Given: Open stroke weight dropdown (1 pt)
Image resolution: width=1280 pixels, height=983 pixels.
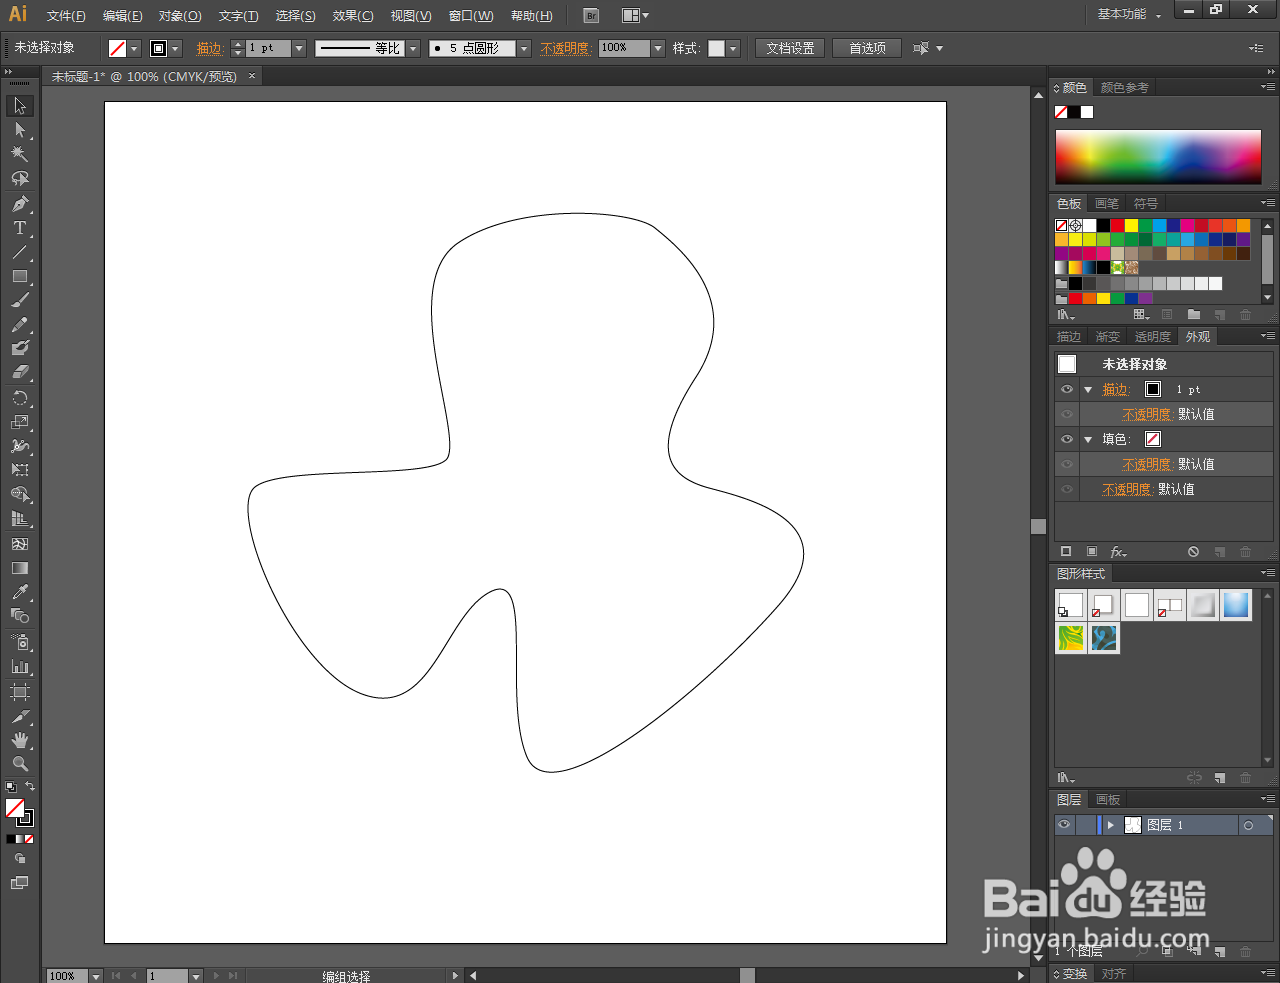Looking at the screenshot, I should pyautogui.click(x=299, y=48).
